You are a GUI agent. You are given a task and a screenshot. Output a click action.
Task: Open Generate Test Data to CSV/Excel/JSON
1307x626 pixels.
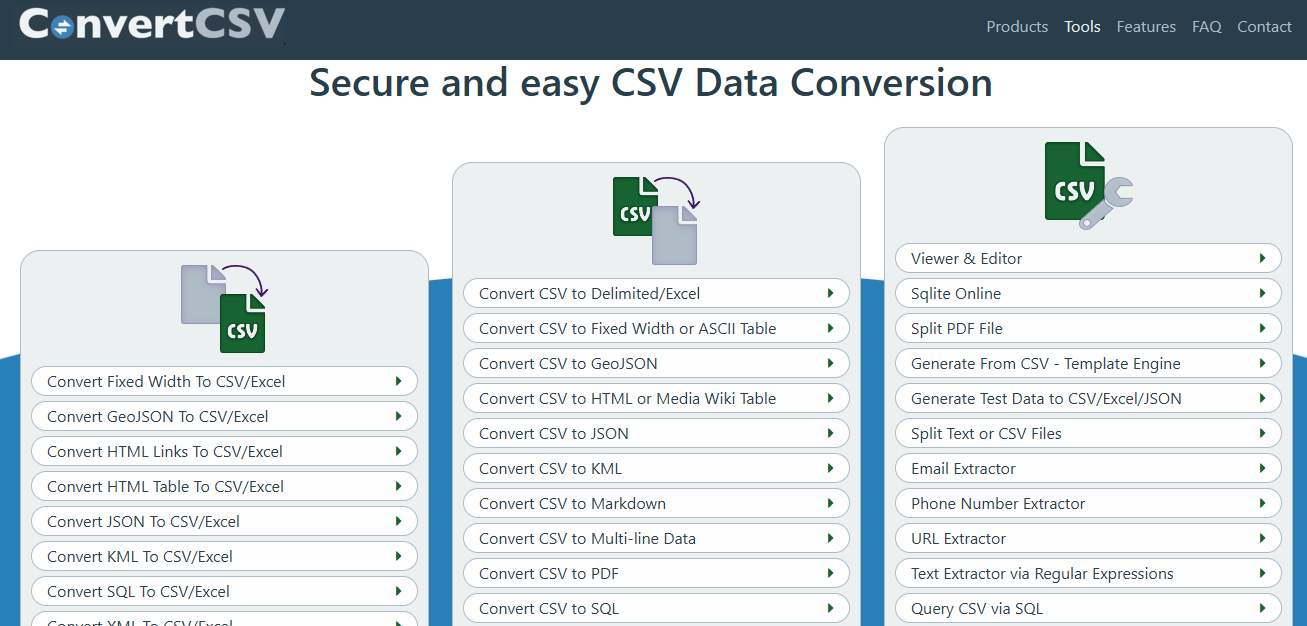[1088, 398]
